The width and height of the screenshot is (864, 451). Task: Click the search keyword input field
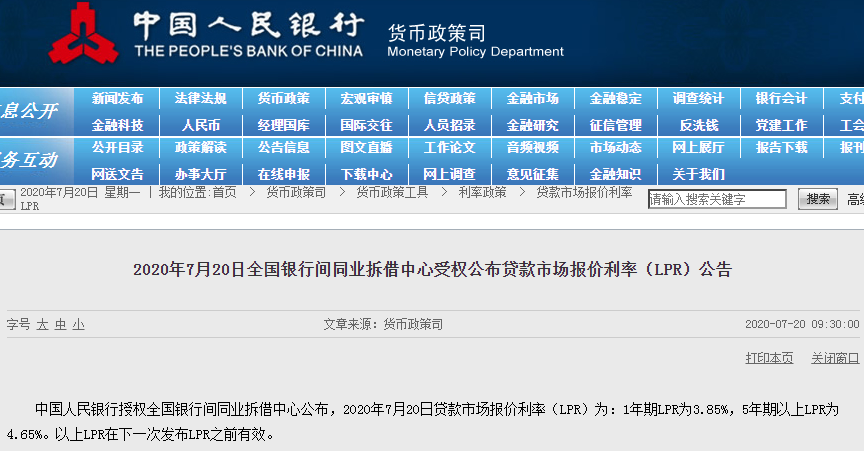pos(717,199)
